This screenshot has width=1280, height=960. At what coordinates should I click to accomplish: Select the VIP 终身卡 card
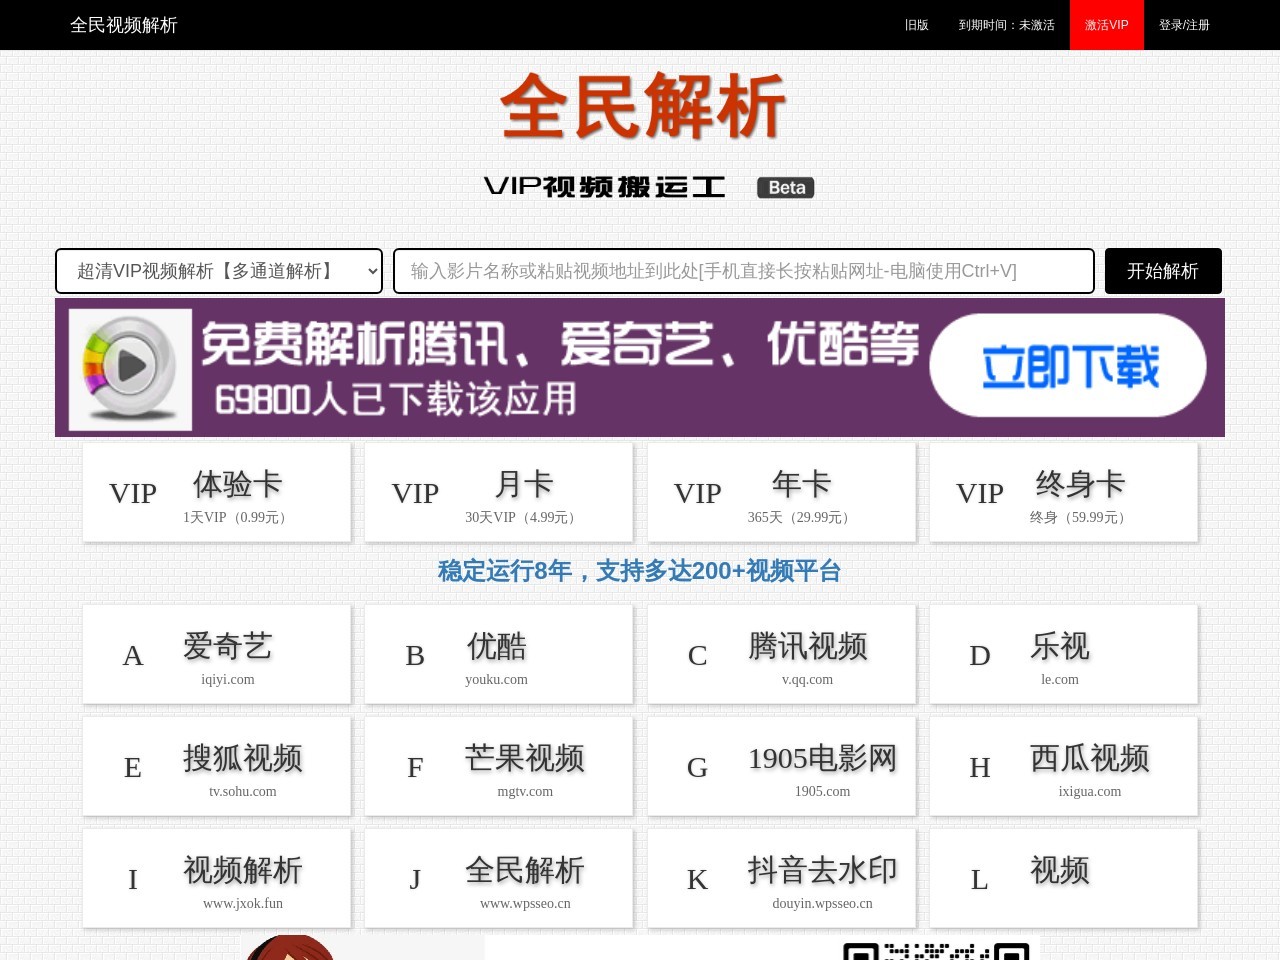point(1064,493)
